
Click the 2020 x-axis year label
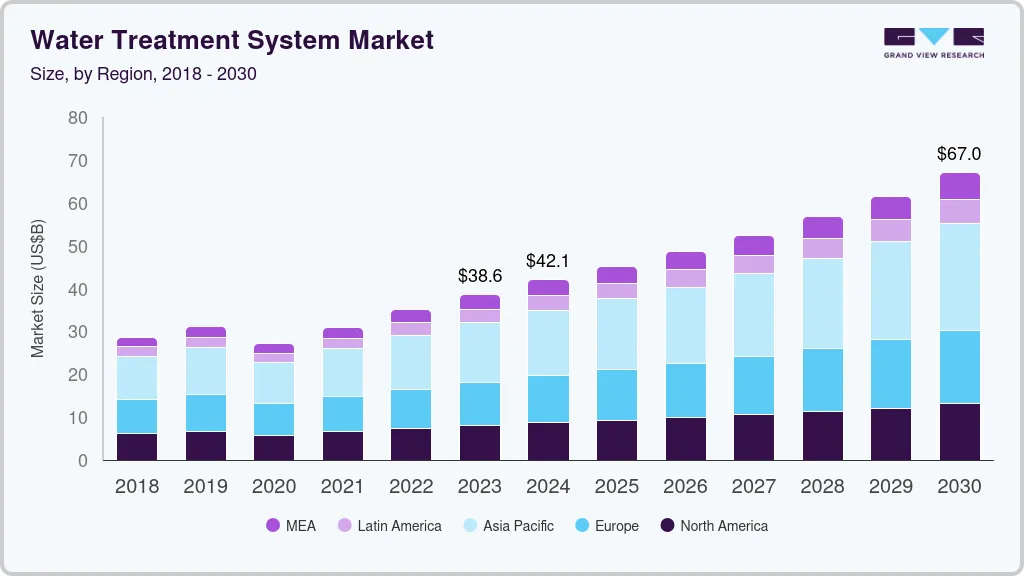(274, 487)
